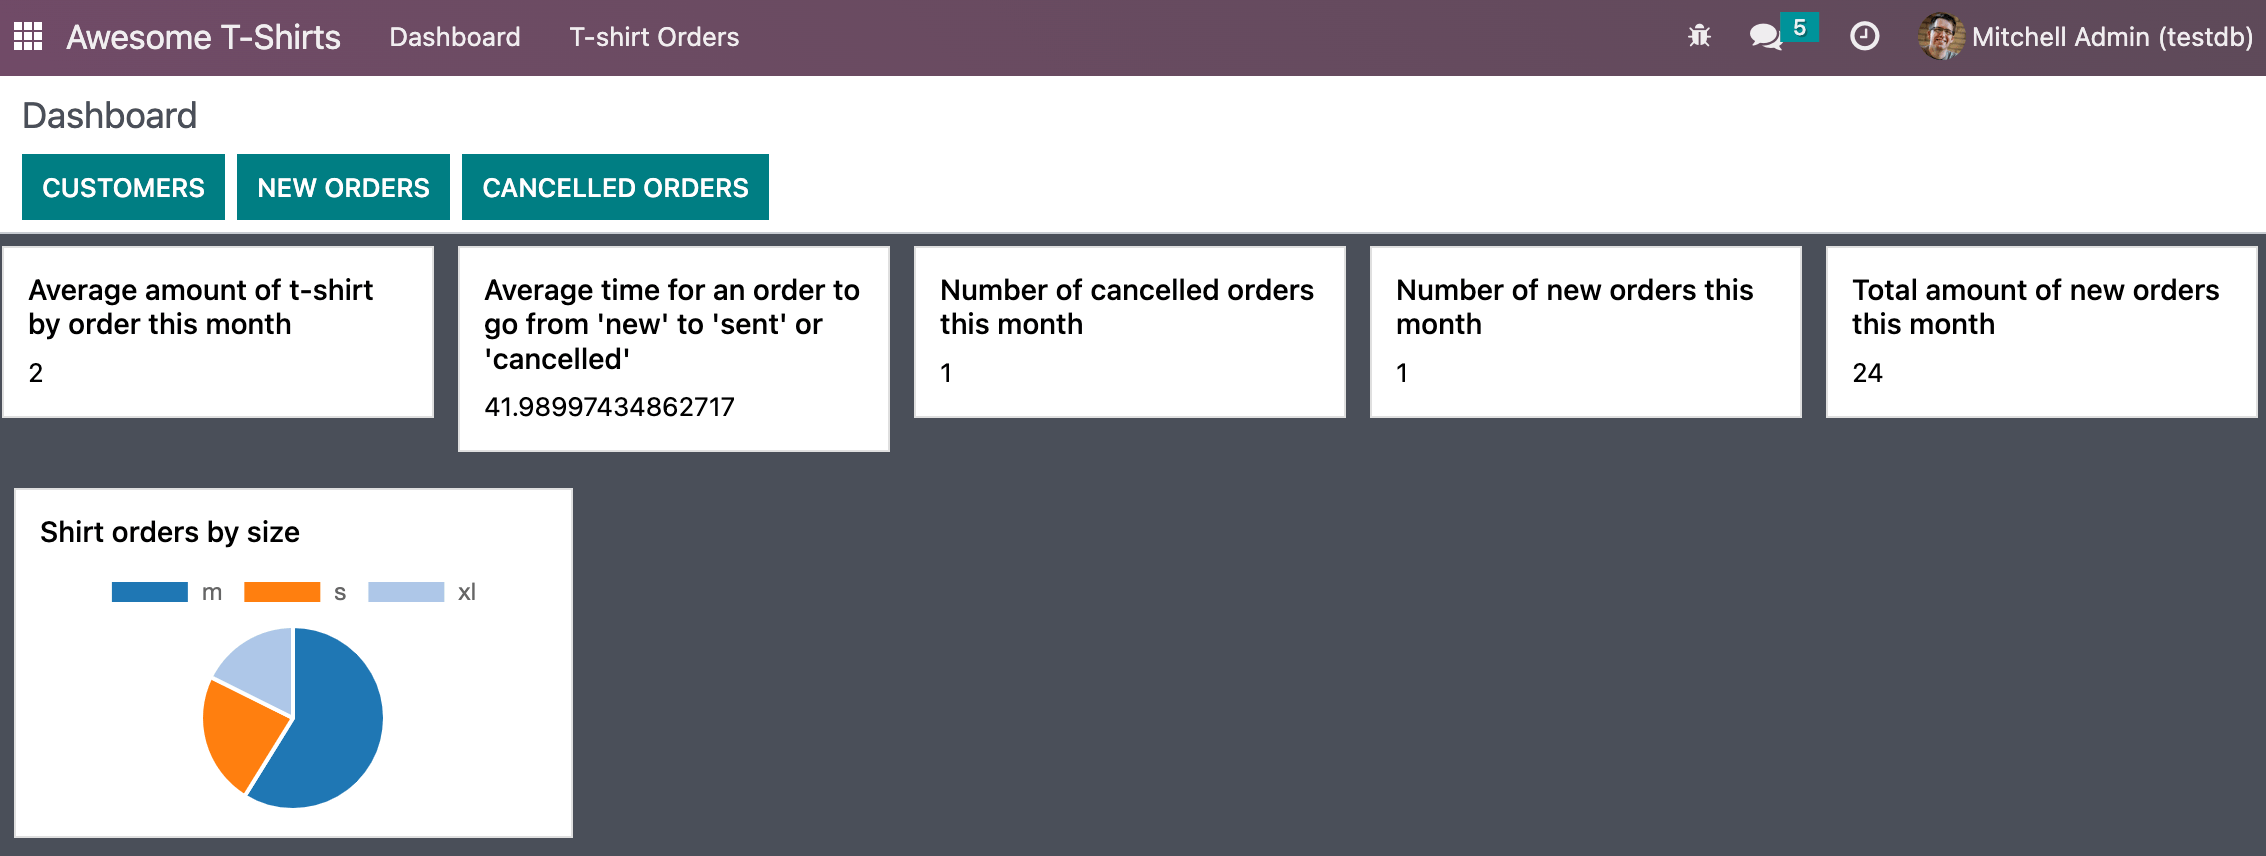Click the Cancelled Orders button
The height and width of the screenshot is (856, 2266).
pos(615,187)
